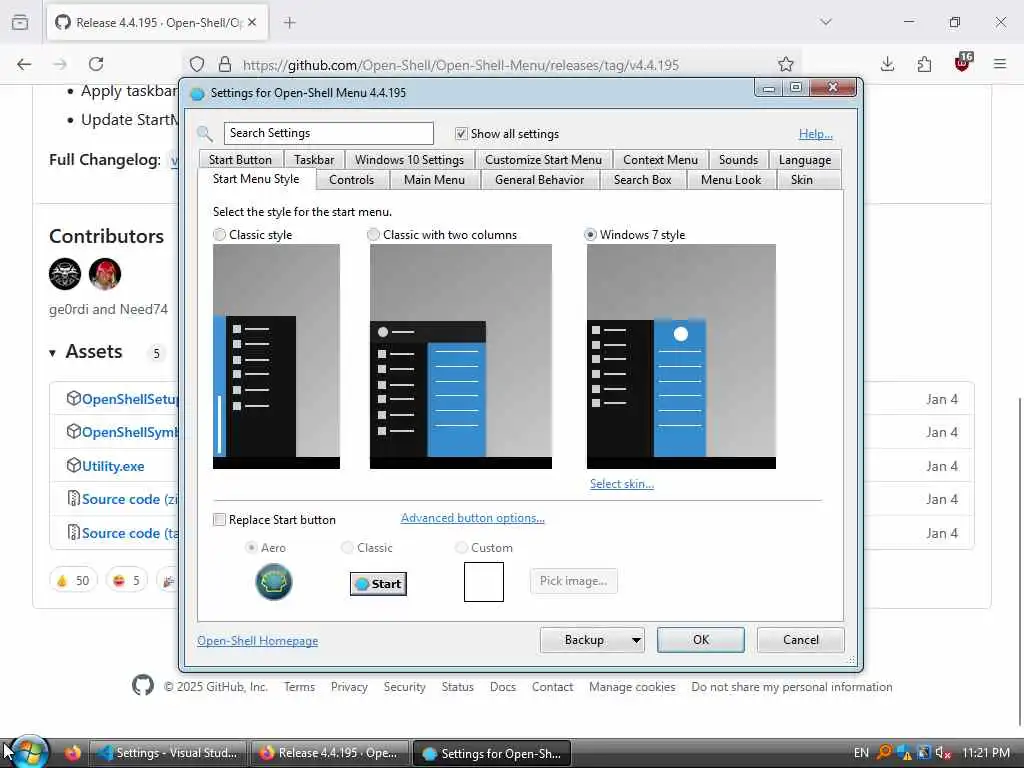Screen dimensions: 1024x768
Task: Click the Utility.exe asset link
Action: 113,466
